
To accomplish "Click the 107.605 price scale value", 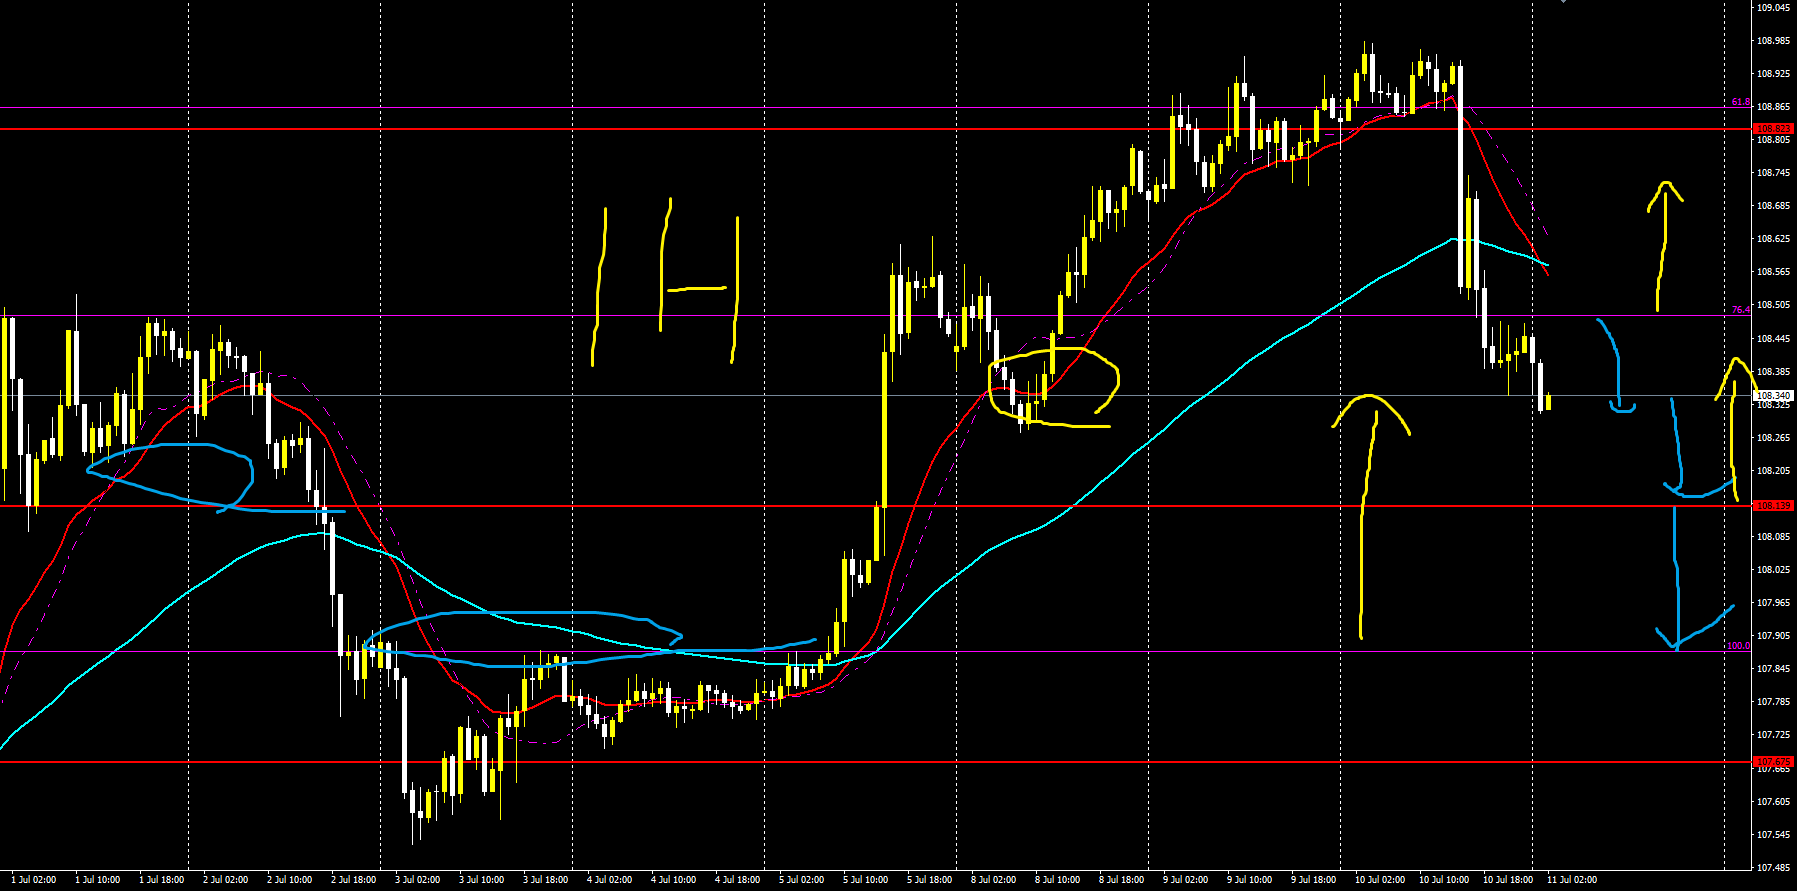I will pyautogui.click(x=1774, y=802).
